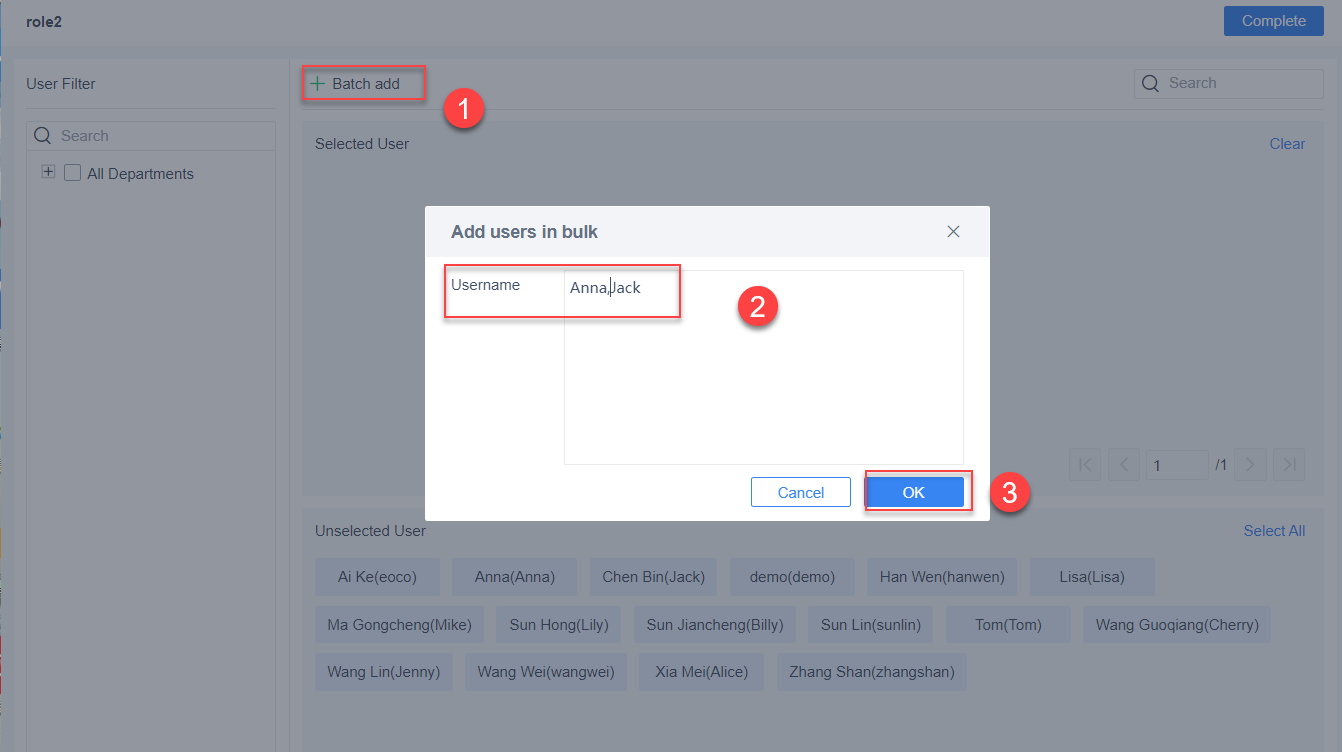Image resolution: width=1342 pixels, height=752 pixels.
Task: Click the page number input box
Action: (1177, 464)
